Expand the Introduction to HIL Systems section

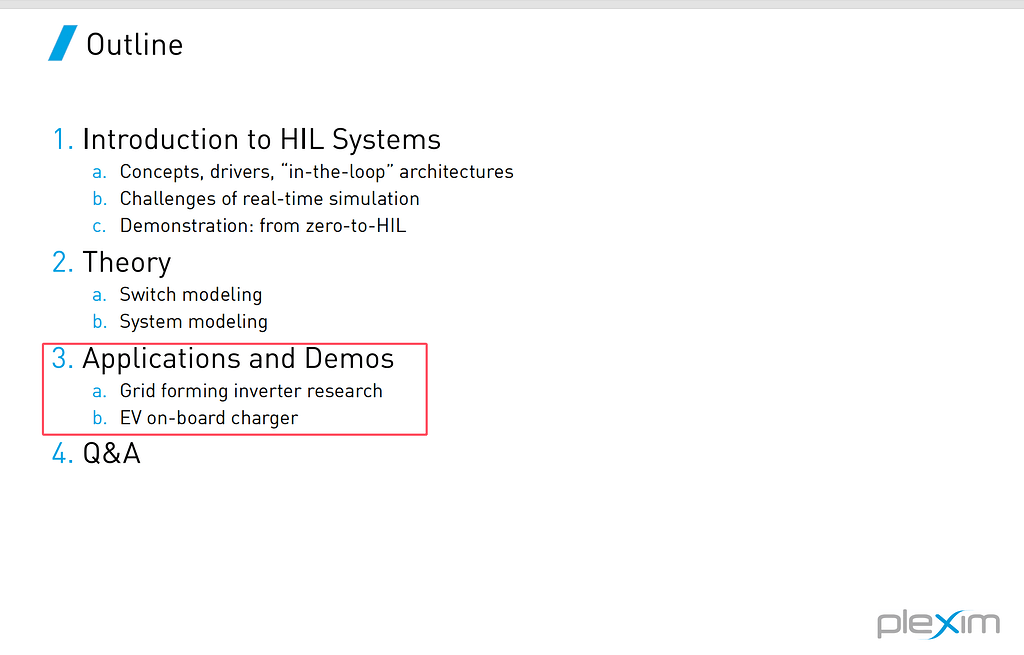(261, 139)
